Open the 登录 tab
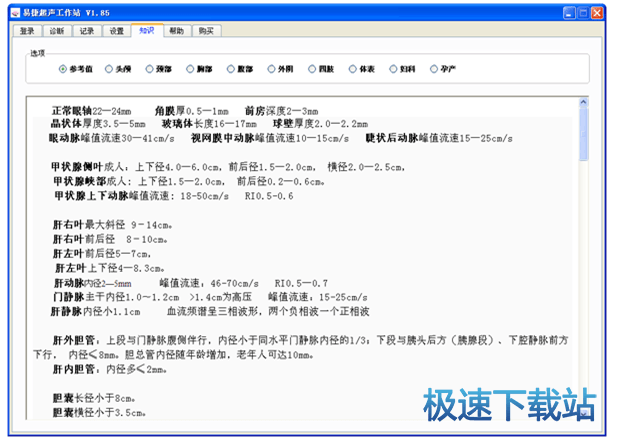This screenshot has width=617, height=442. point(27,31)
